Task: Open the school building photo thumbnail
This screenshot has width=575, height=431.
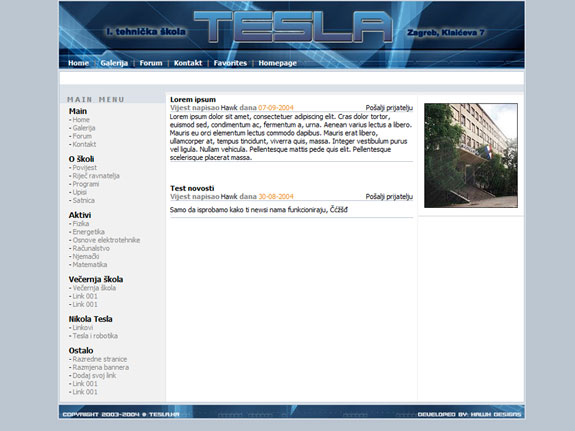Action: [471, 155]
